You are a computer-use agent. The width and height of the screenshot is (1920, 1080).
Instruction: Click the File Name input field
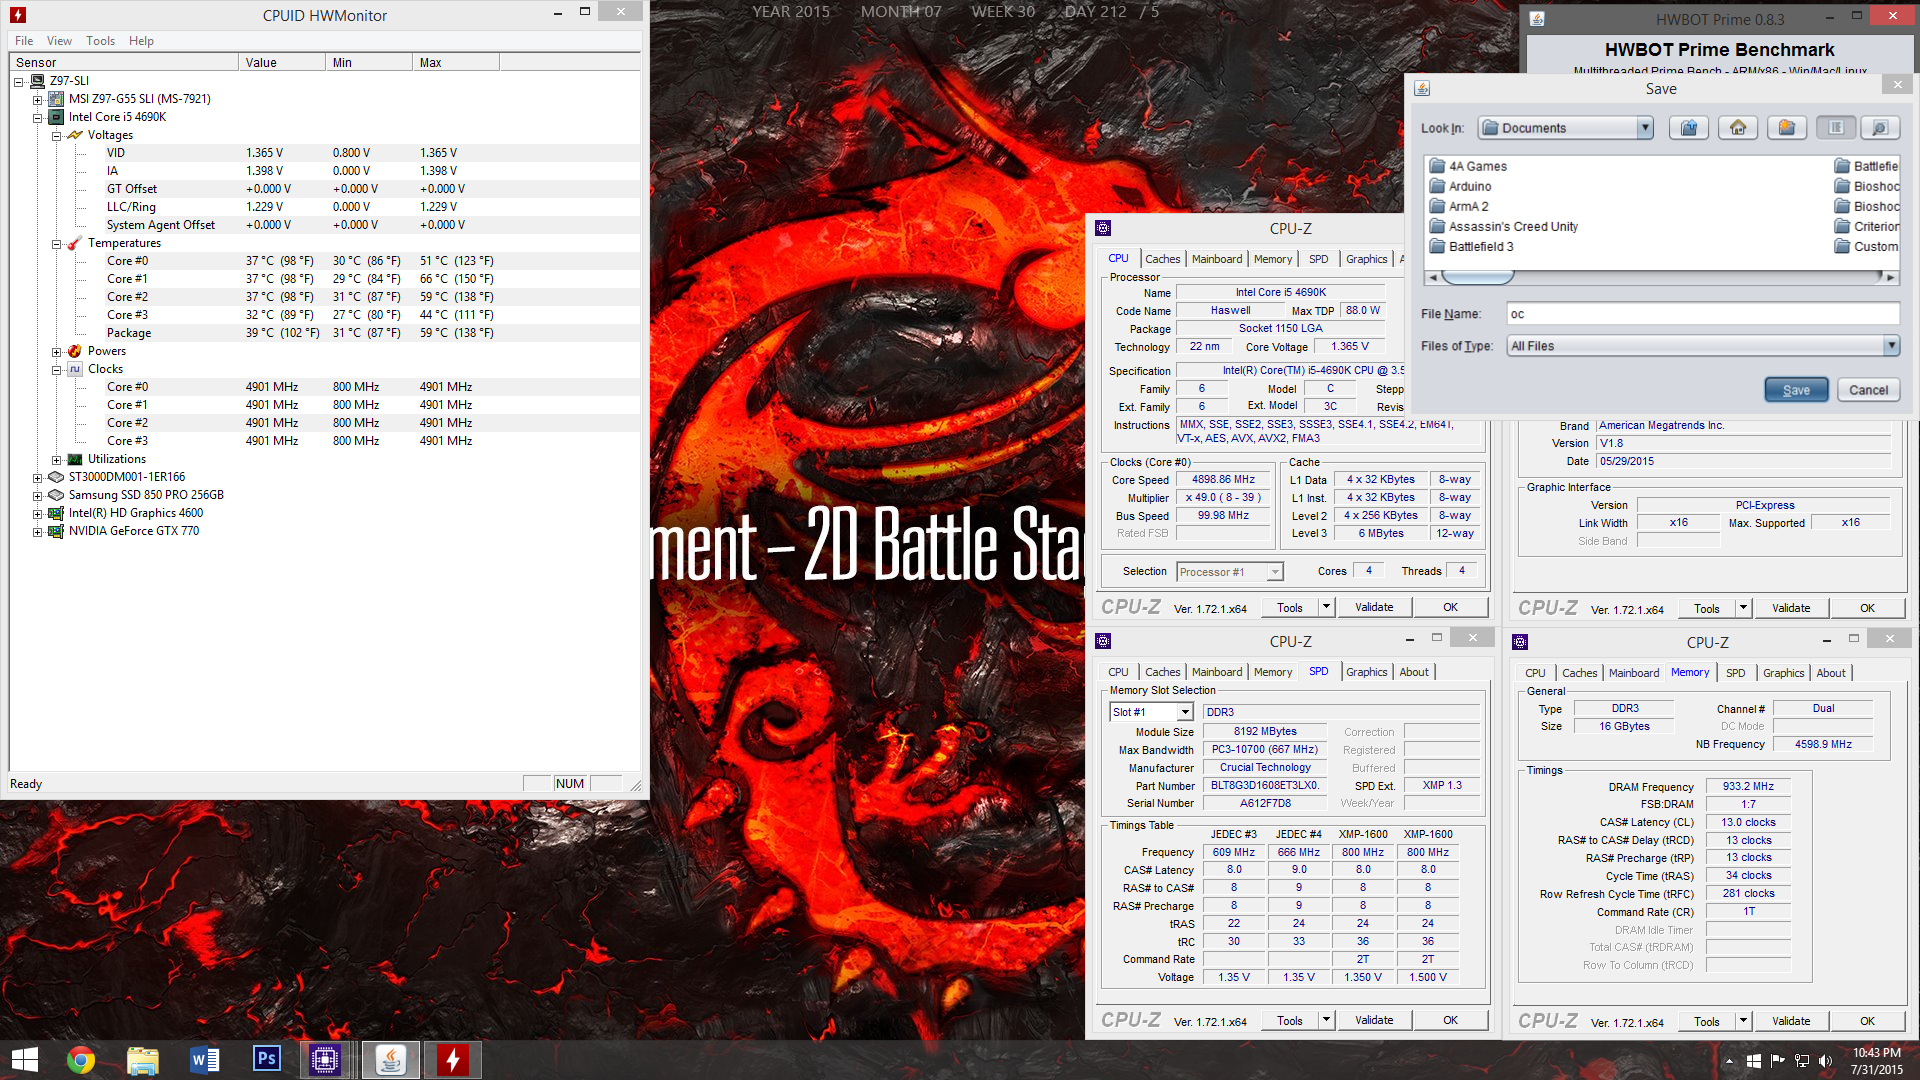pyautogui.click(x=1703, y=314)
